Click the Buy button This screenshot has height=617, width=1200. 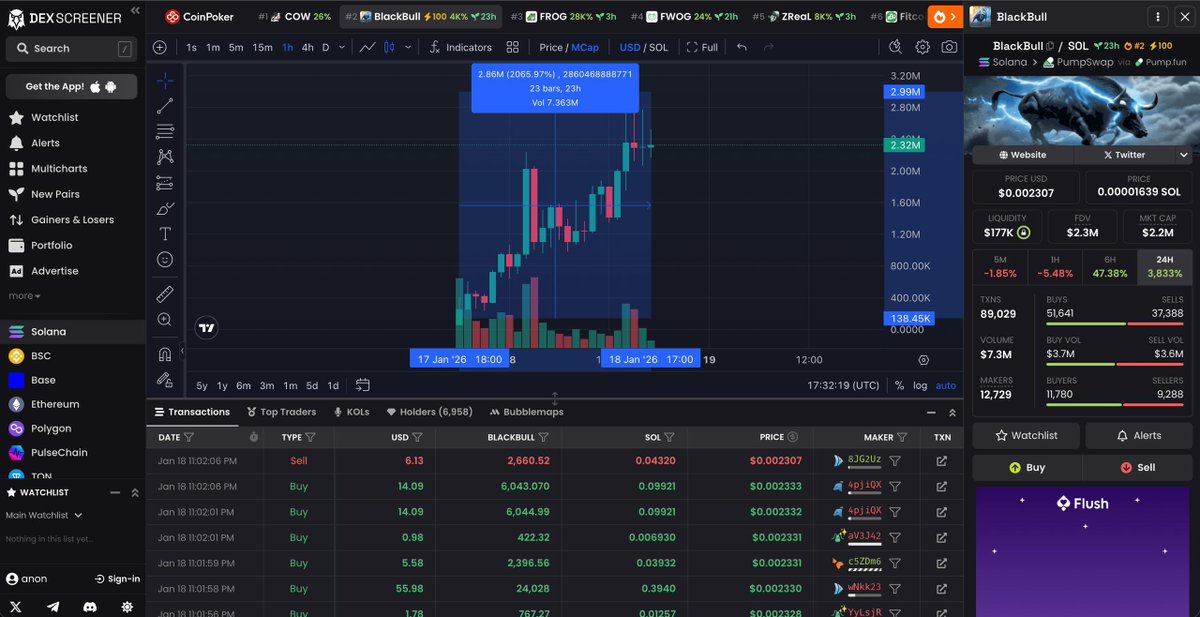pyautogui.click(x=1027, y=467)
